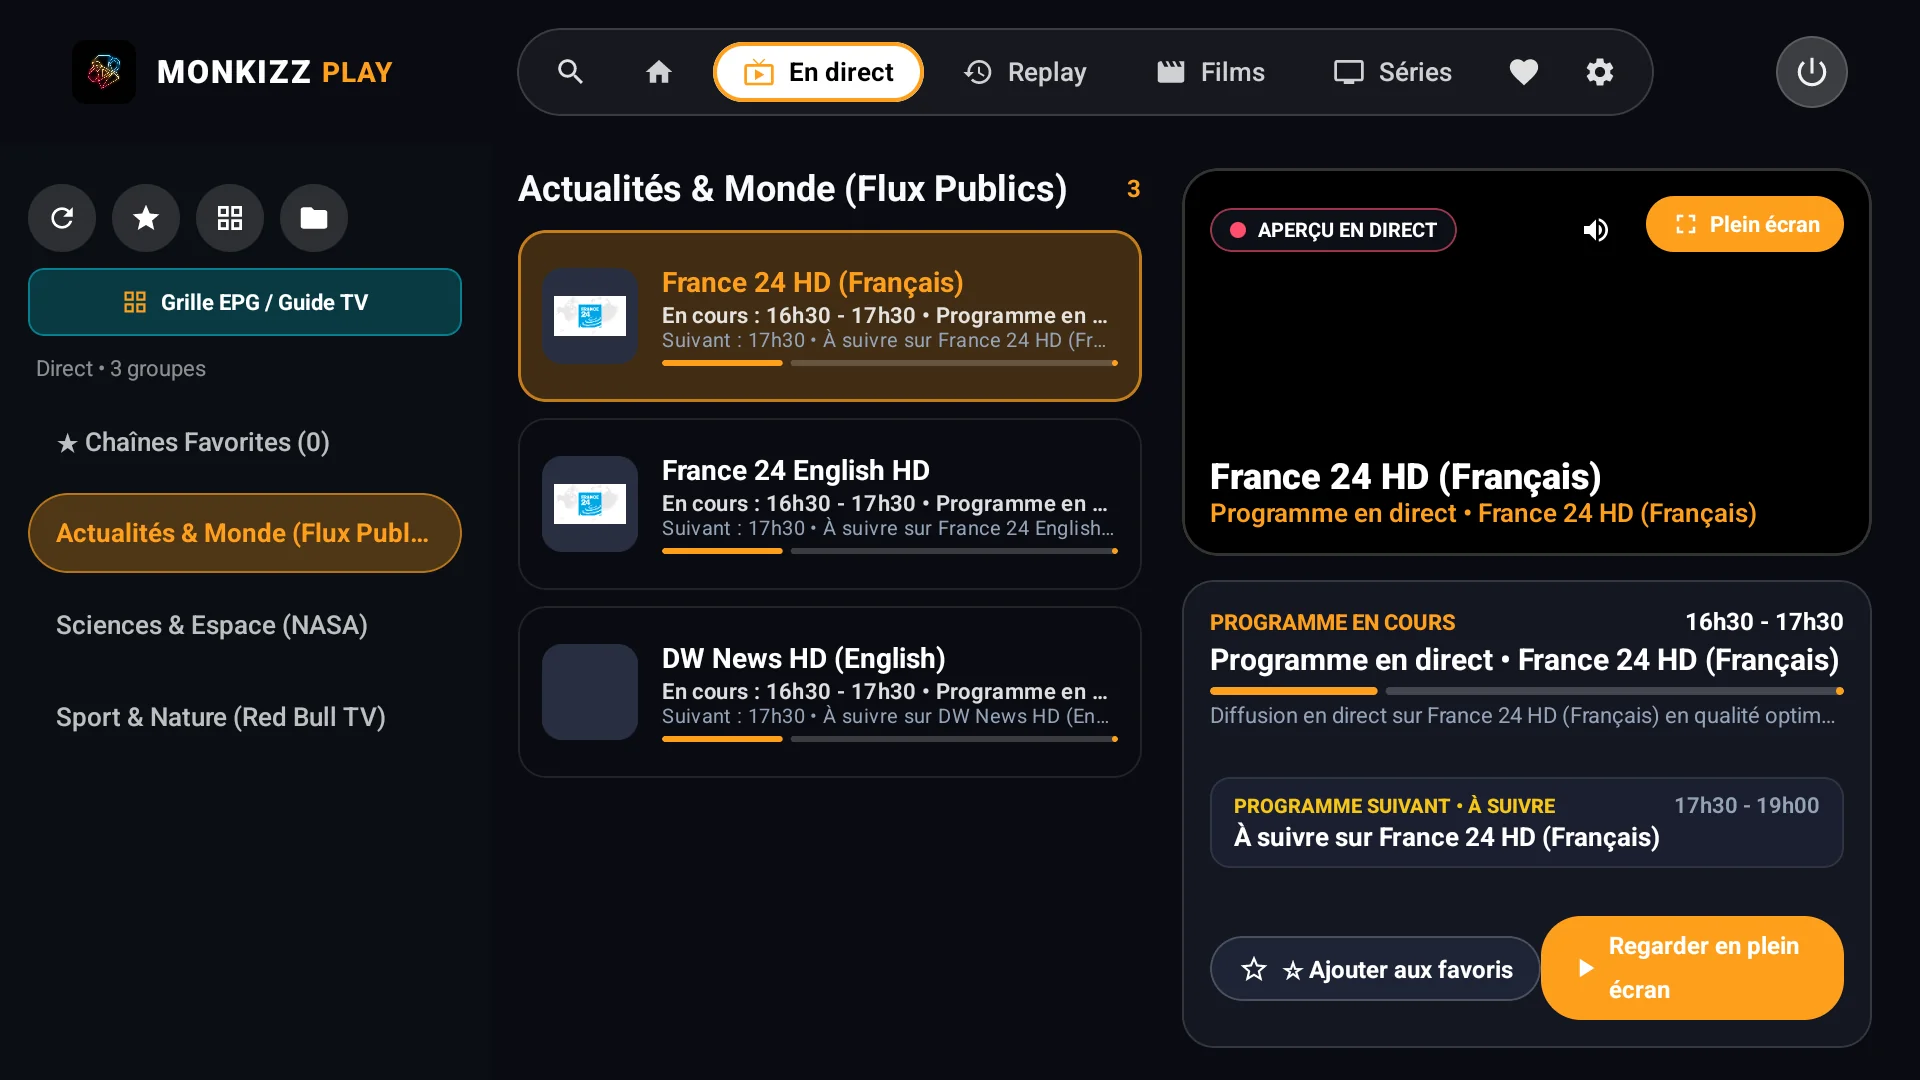The width and height of the screenshot is (1920, 1080).
Task: Click the DW News HD empty logo placeholder
Action: [x=590, y=692]
